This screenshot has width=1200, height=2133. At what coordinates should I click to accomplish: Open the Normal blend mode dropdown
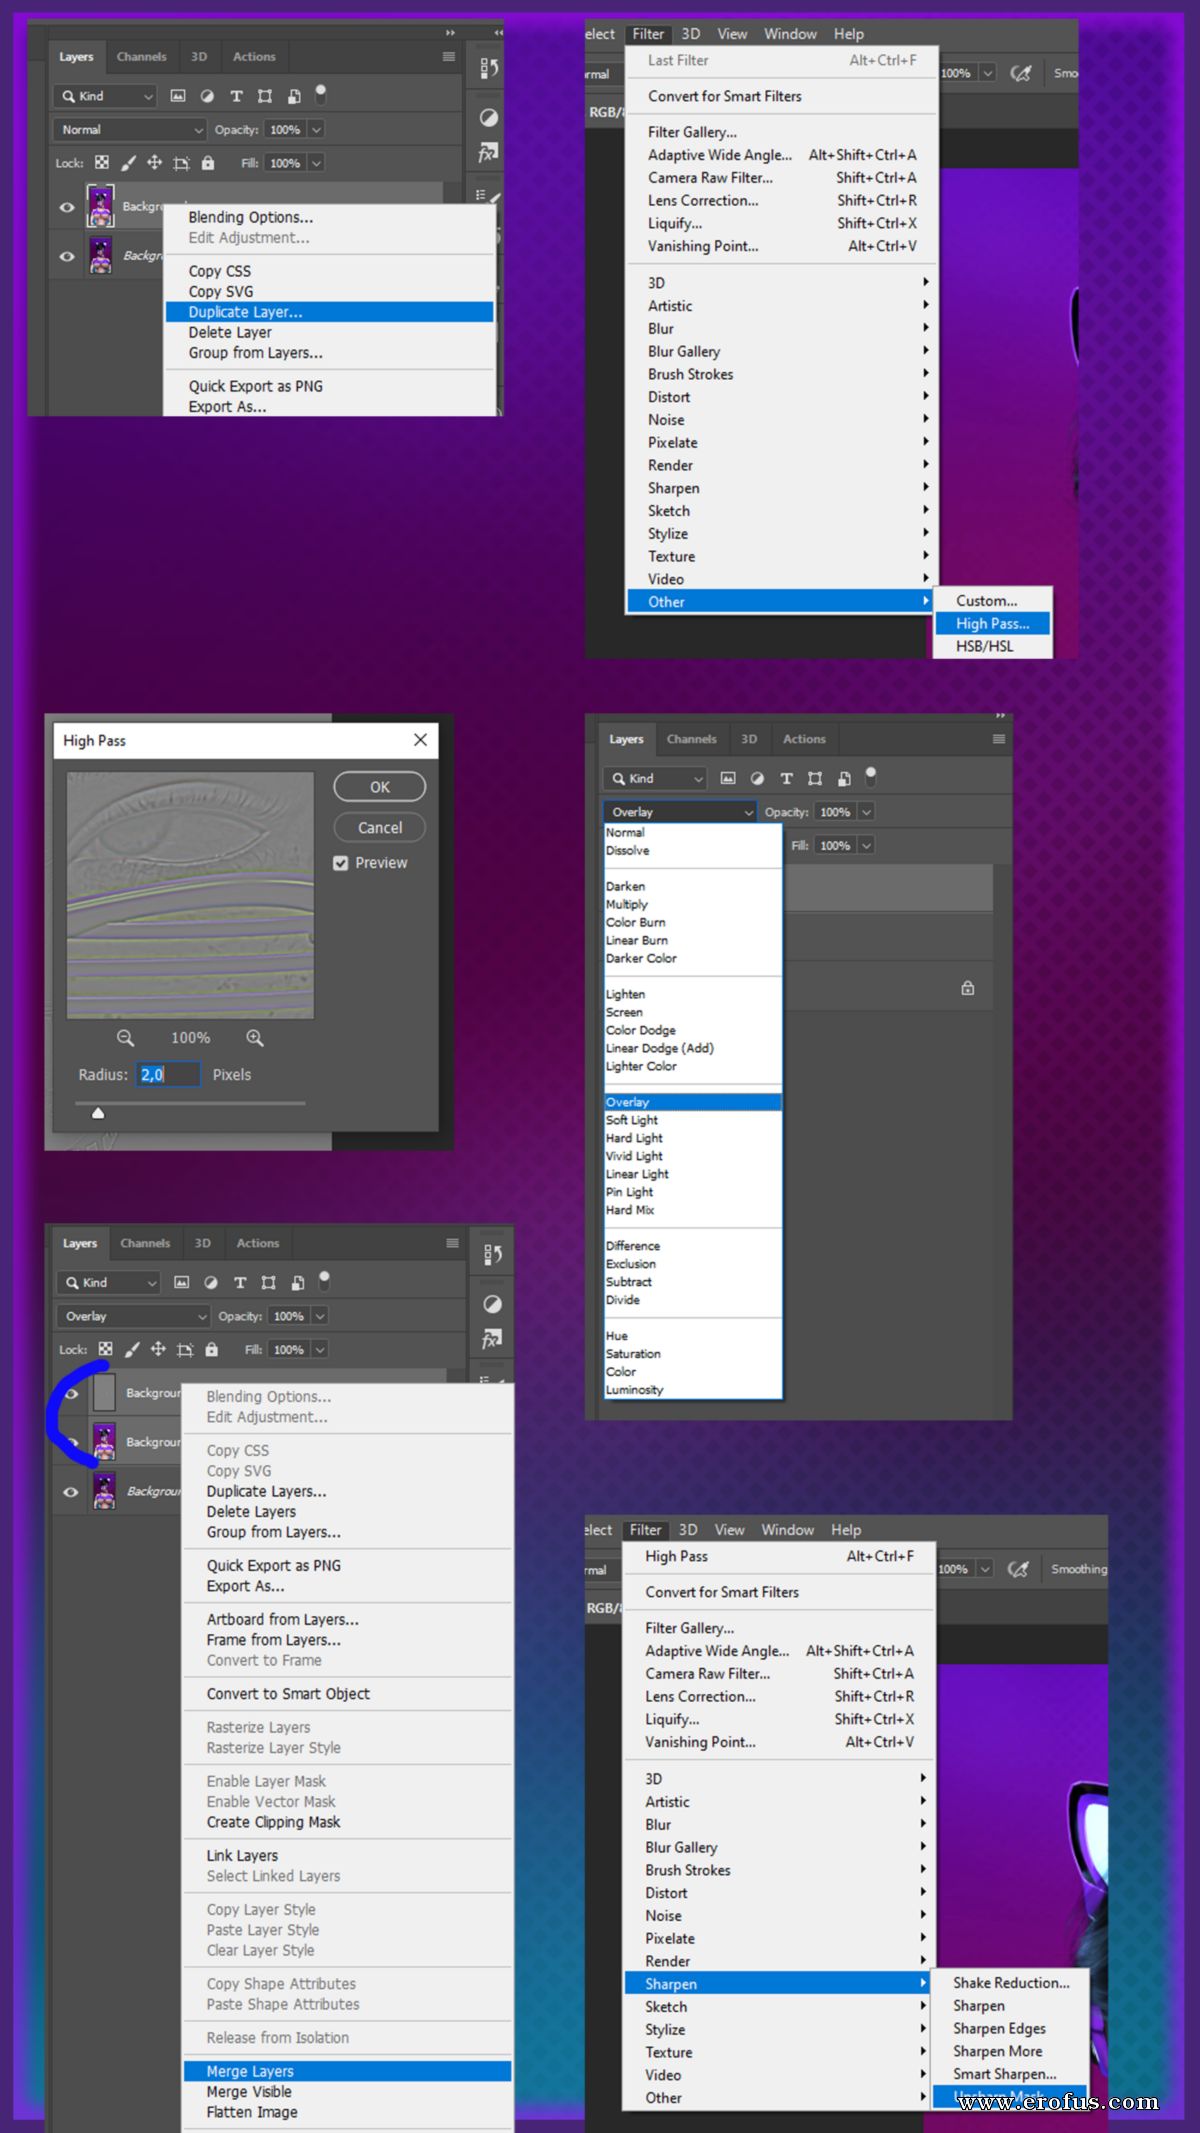coord(129,130)
